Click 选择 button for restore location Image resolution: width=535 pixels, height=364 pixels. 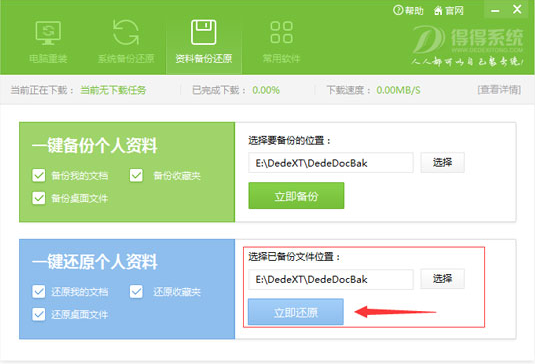coord(442,279)
